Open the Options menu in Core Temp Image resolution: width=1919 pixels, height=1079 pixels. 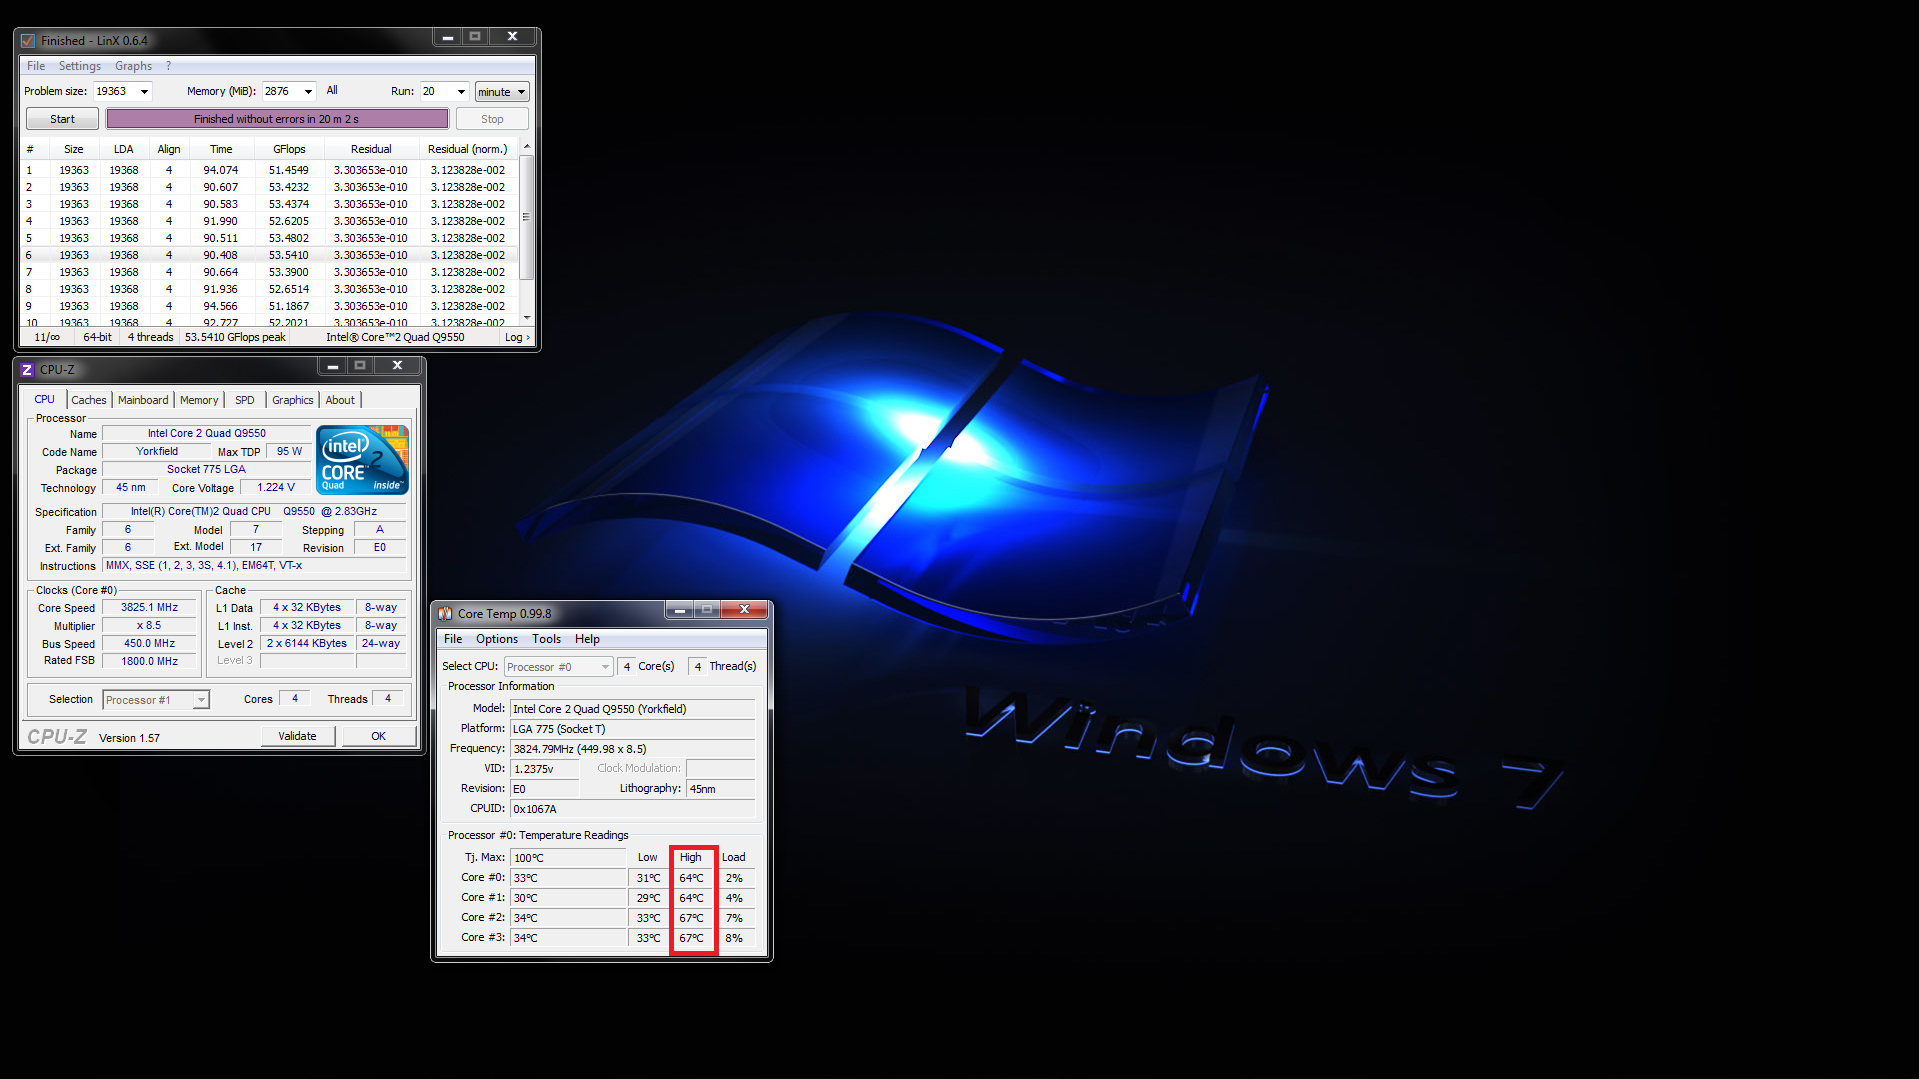coord(497,639)
